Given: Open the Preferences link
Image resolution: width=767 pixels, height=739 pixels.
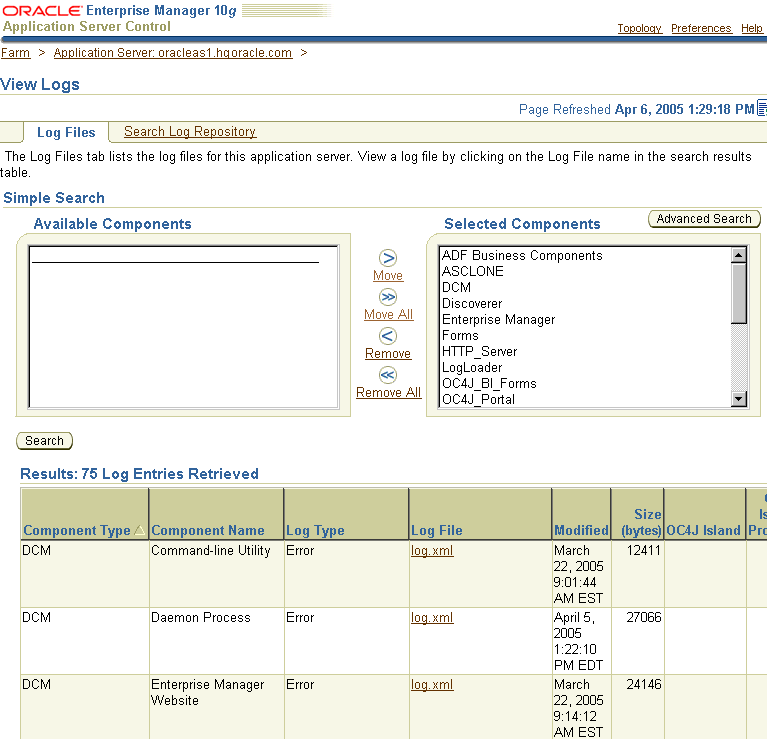Looking at the screenshot, I should pyautogui.click(x=701, y=28).
